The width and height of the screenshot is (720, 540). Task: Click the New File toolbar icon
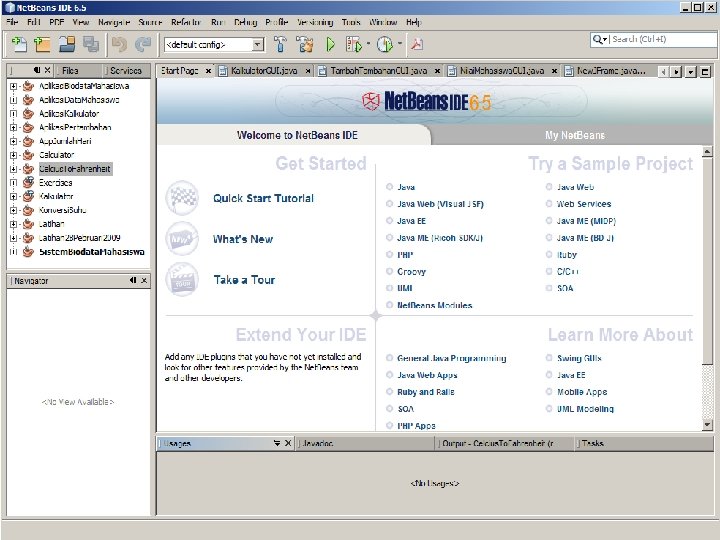(19, 44)
